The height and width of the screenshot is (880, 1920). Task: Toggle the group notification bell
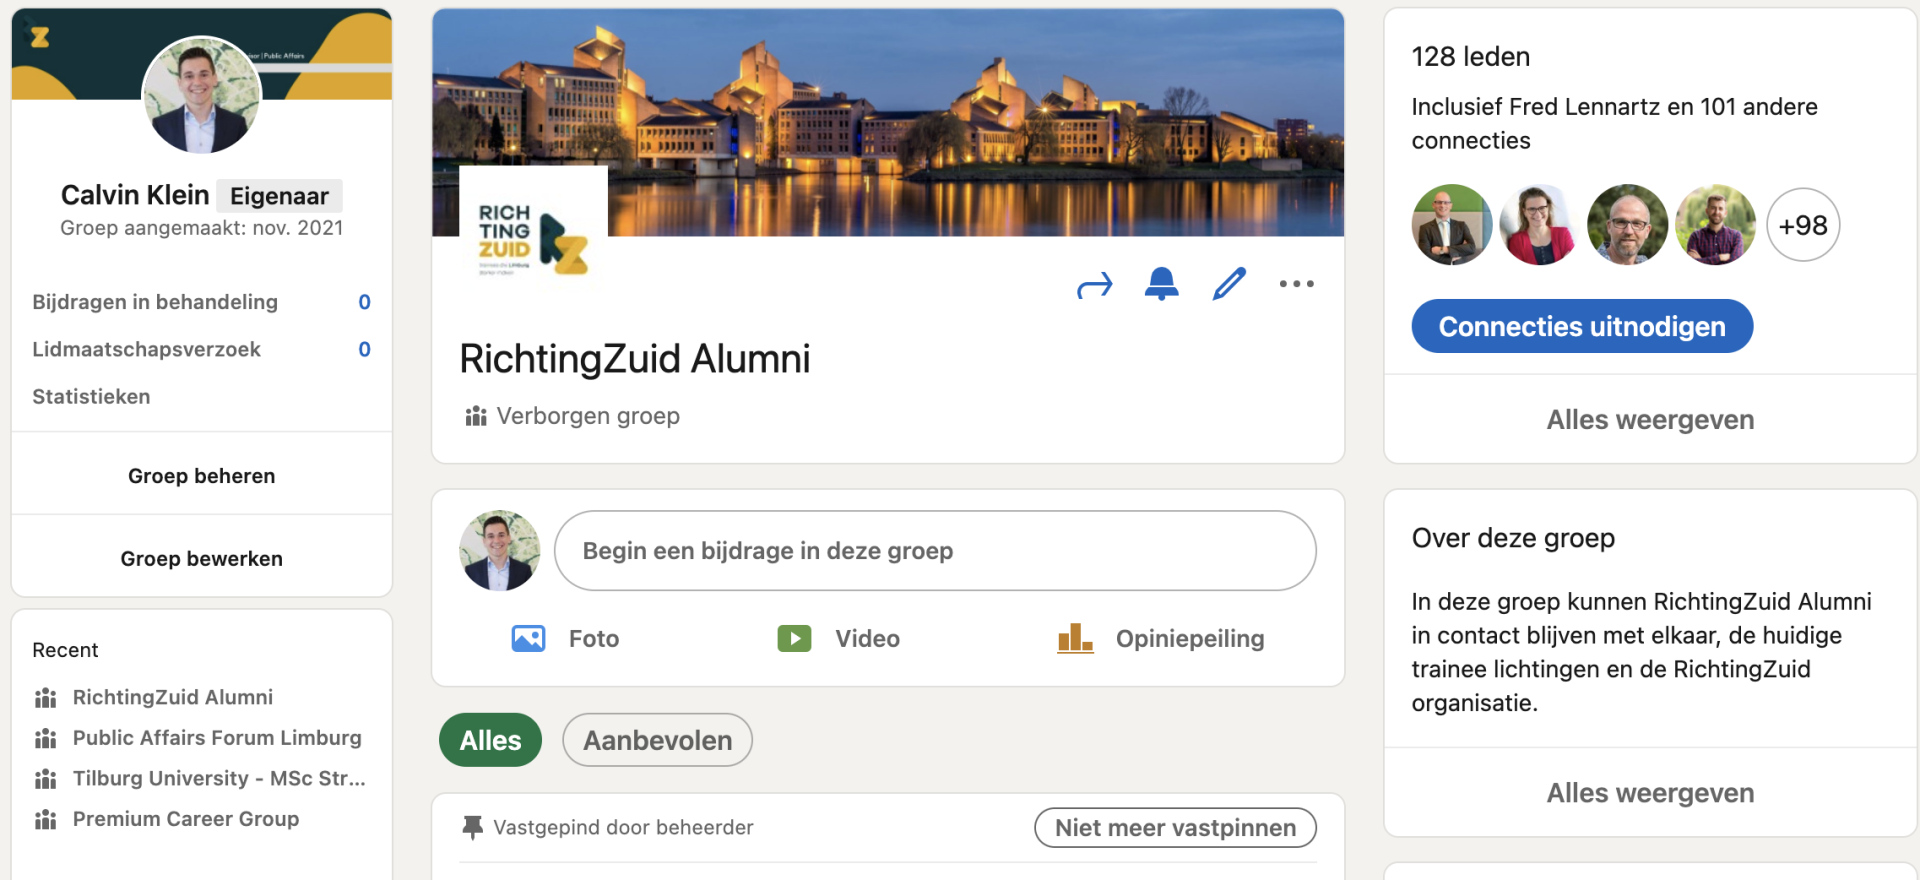coord(1161,284)
